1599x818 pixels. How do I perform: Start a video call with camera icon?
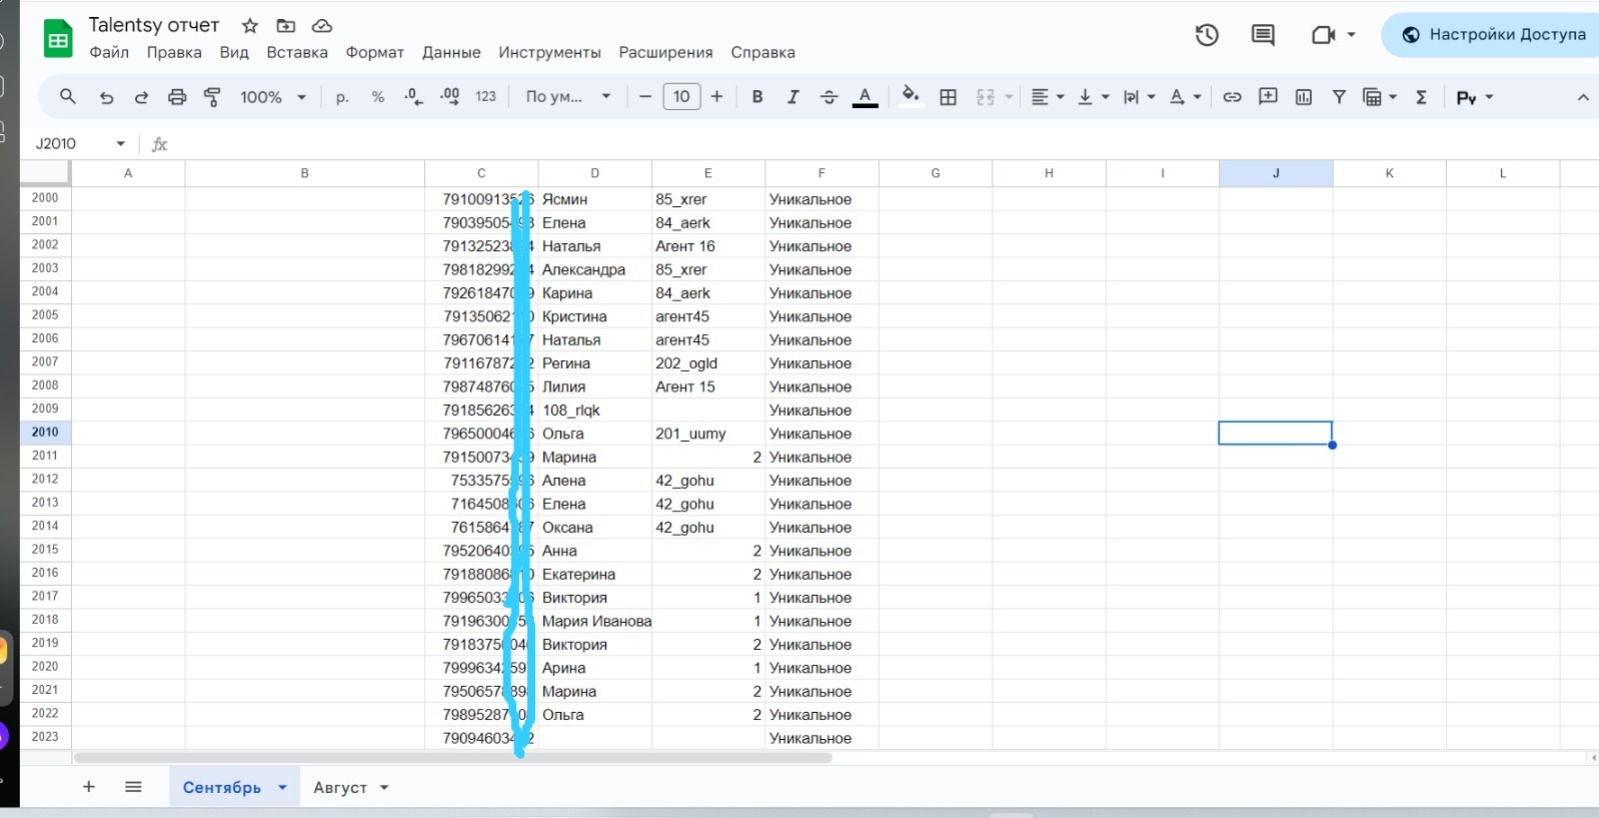[x=1323, y=35]
